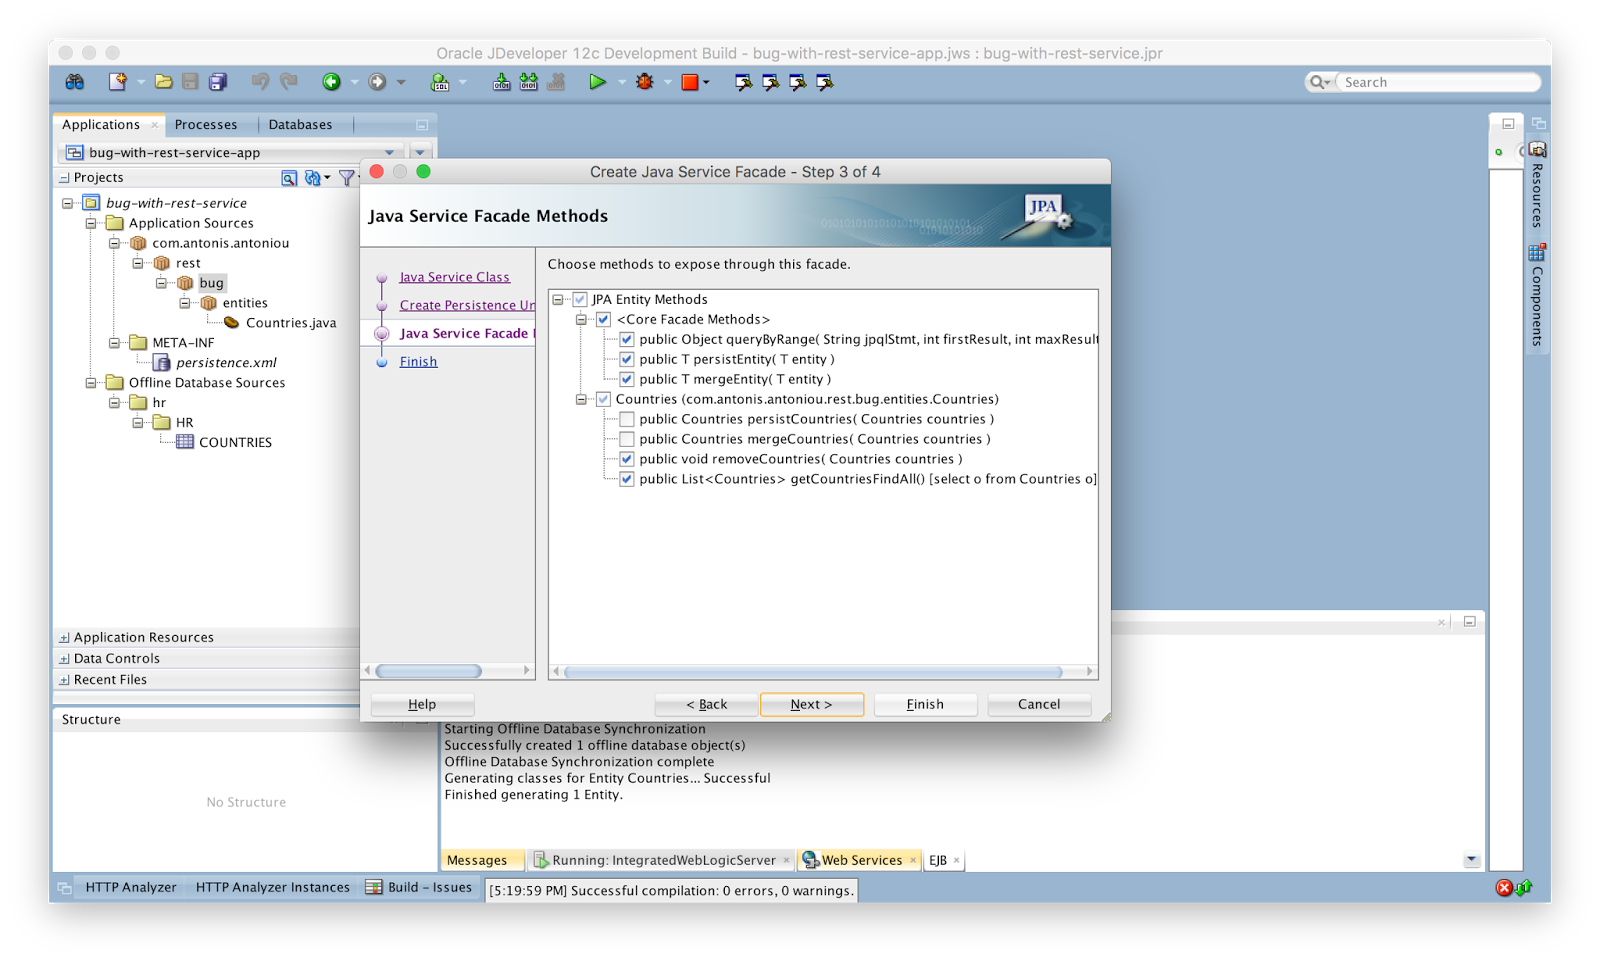The height and width of the screenshot is (961, 1600).
Task: Uncheck the removeCountries method checkbox
Action: click(x=627, y=459)
